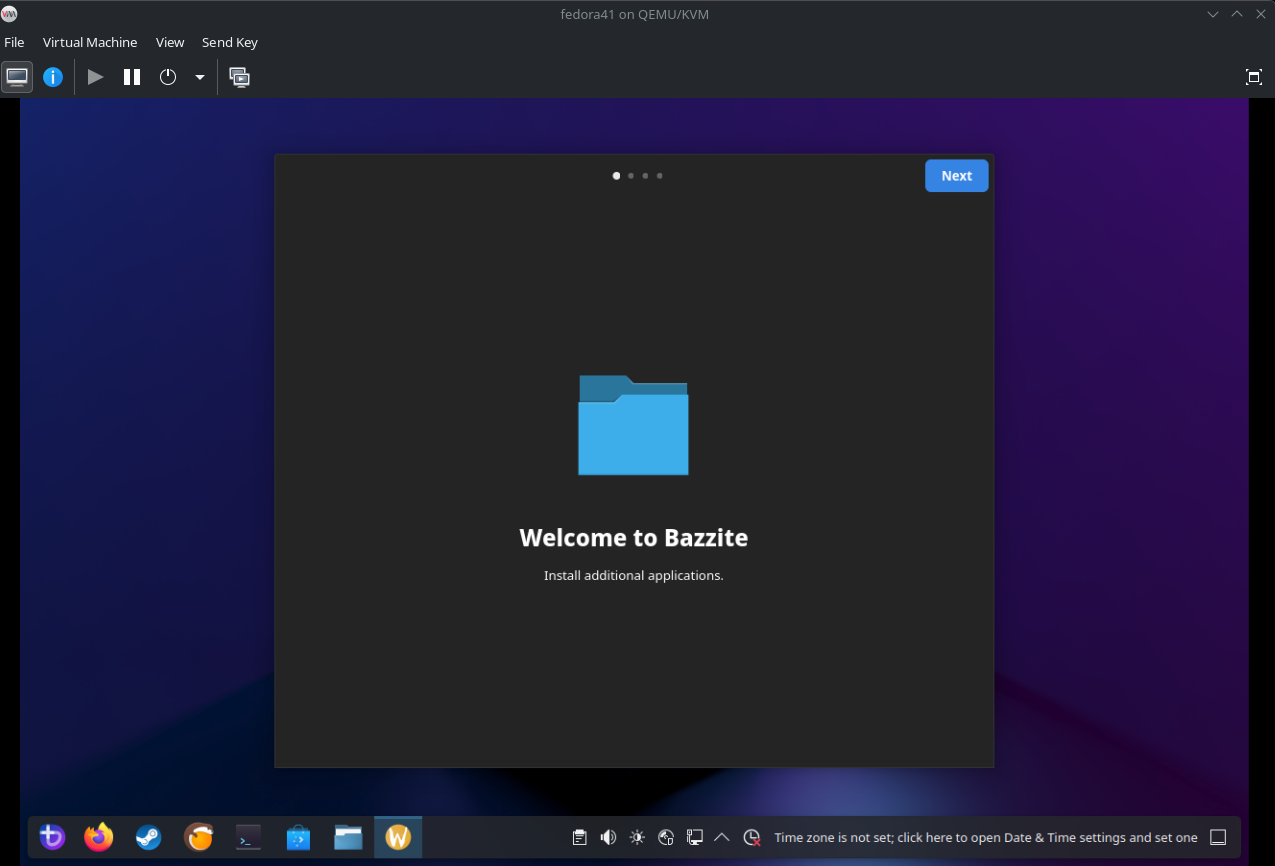The height and width of the screenshot is (866, 1275).
Task: Click Next in Bazzite welcome dialog
Action: click(956, 176)
